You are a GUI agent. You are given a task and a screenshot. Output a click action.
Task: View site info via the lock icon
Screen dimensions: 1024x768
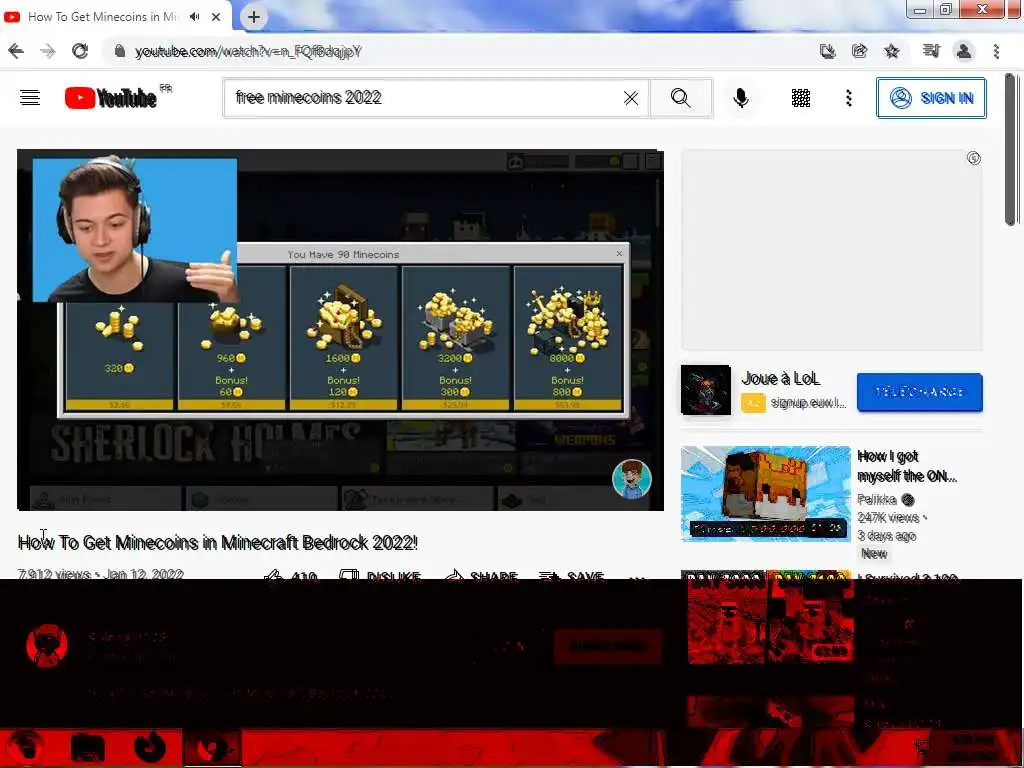(119, 51)
